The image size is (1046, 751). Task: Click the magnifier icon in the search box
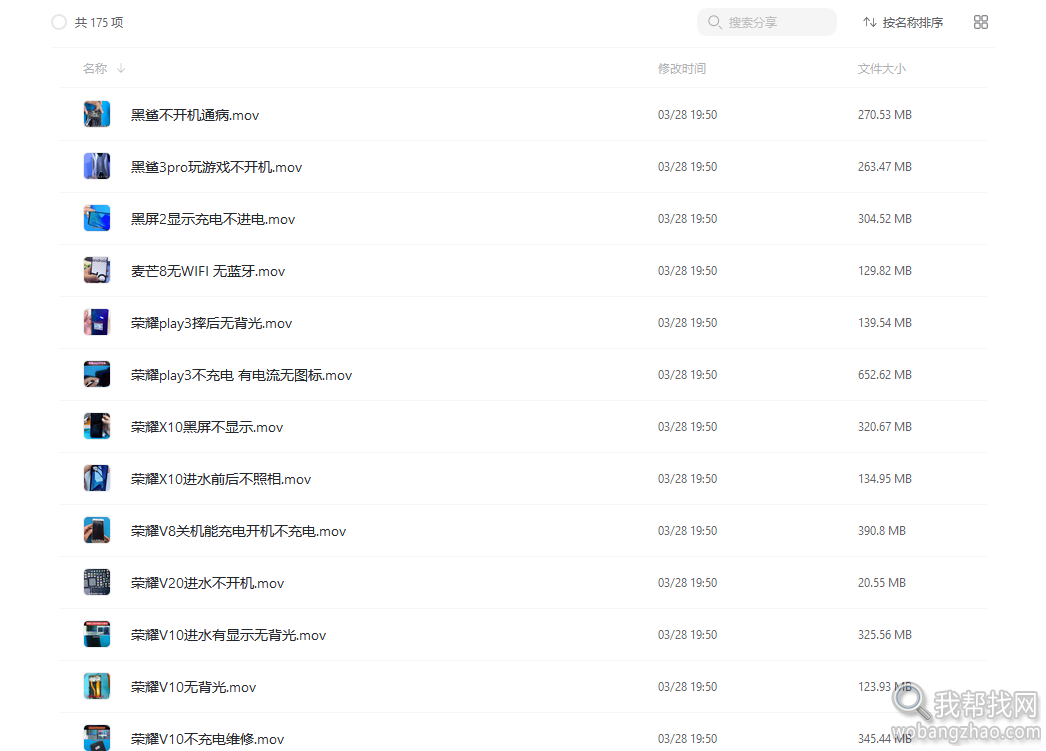tap(714, 22)
